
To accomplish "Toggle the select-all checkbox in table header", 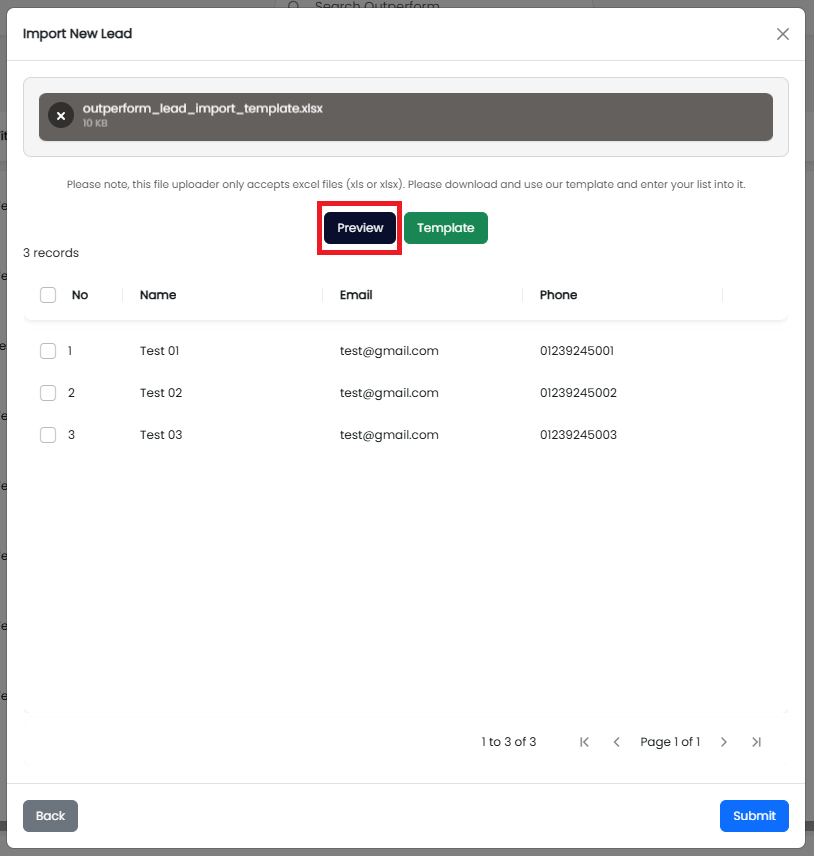I will (x=48, y=295).
